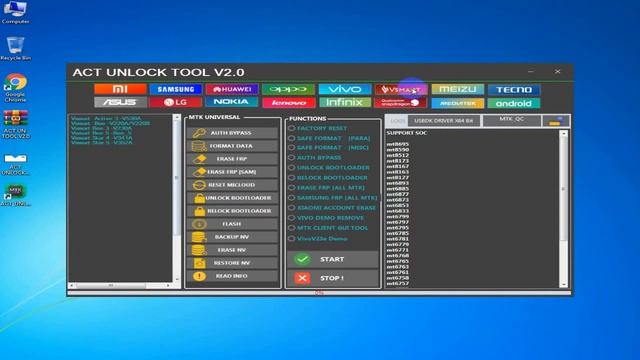Choose the Lenovo brand logo

288,102
